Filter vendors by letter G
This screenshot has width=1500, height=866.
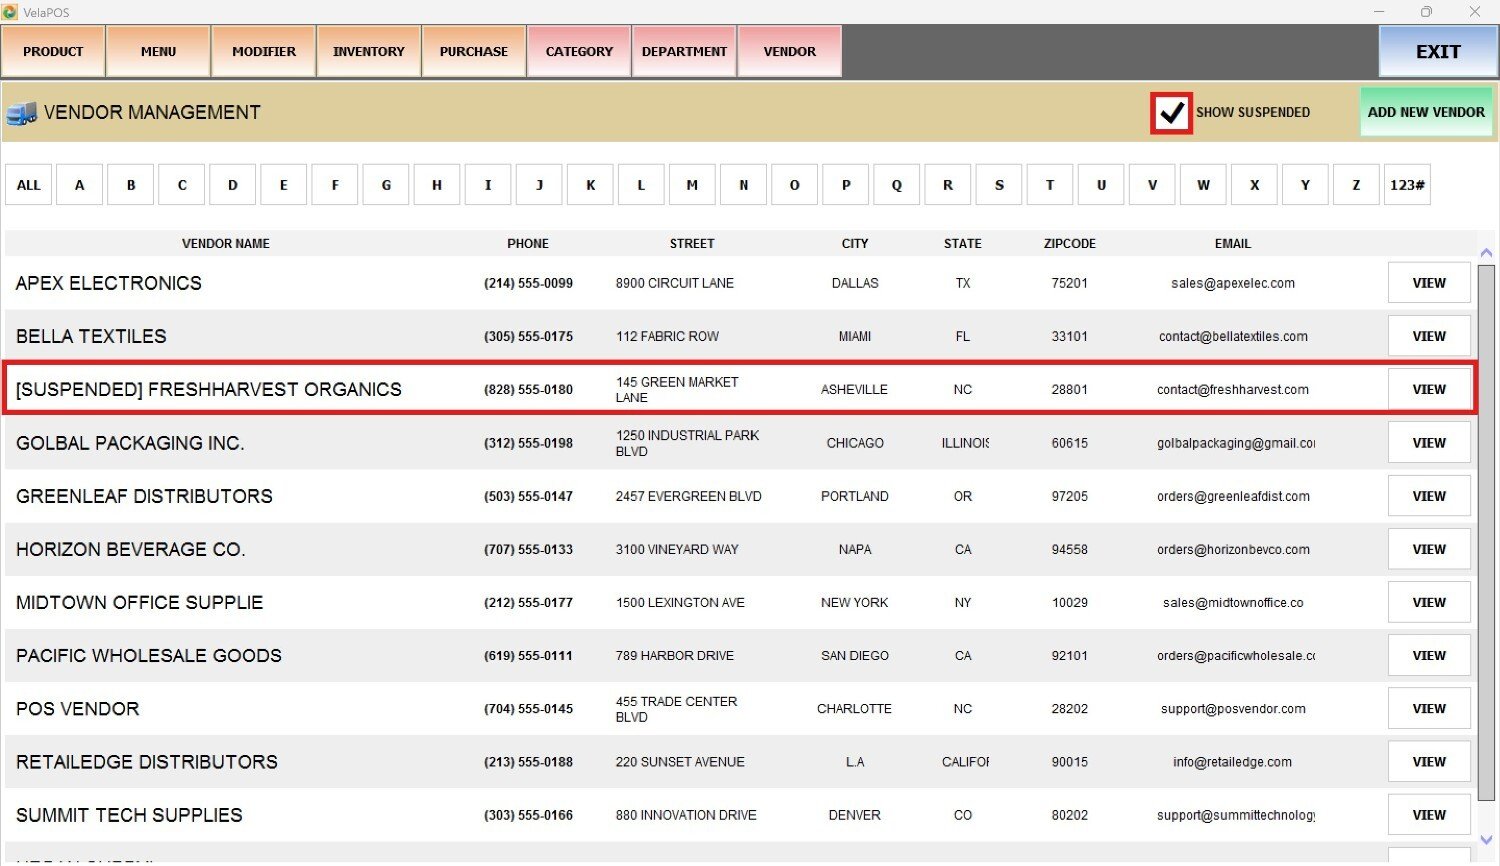coord(386,185)
